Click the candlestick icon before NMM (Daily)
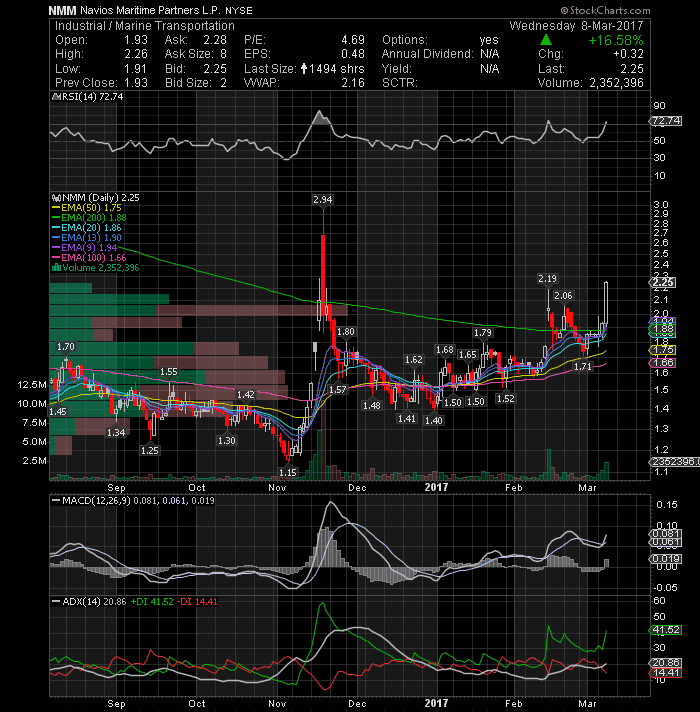This screenshot has width=700, height=712. pos(56,198)
